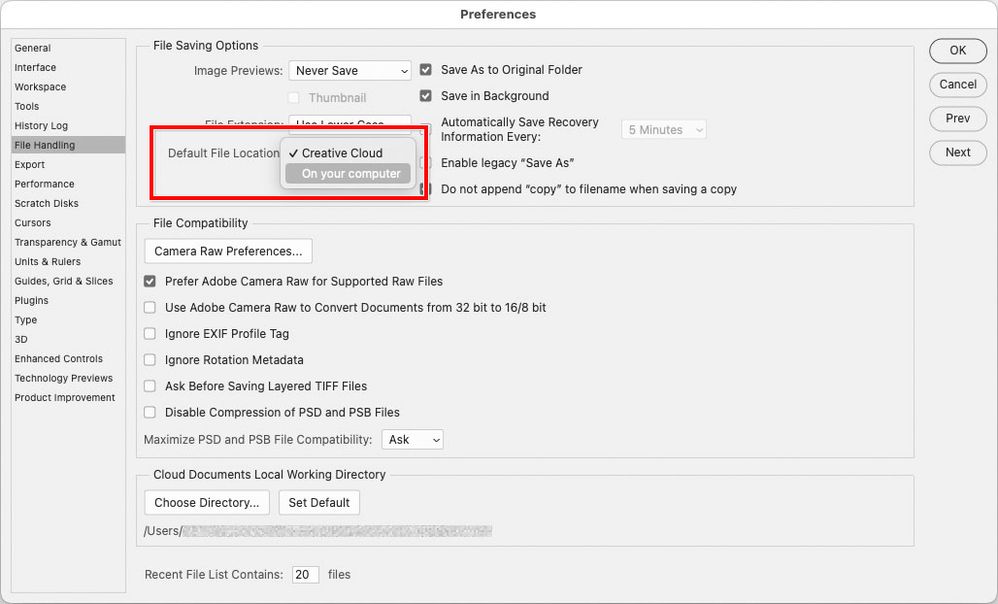Disable Save in Background
This screenshot has width=998, height=604.
coord(425,96)
